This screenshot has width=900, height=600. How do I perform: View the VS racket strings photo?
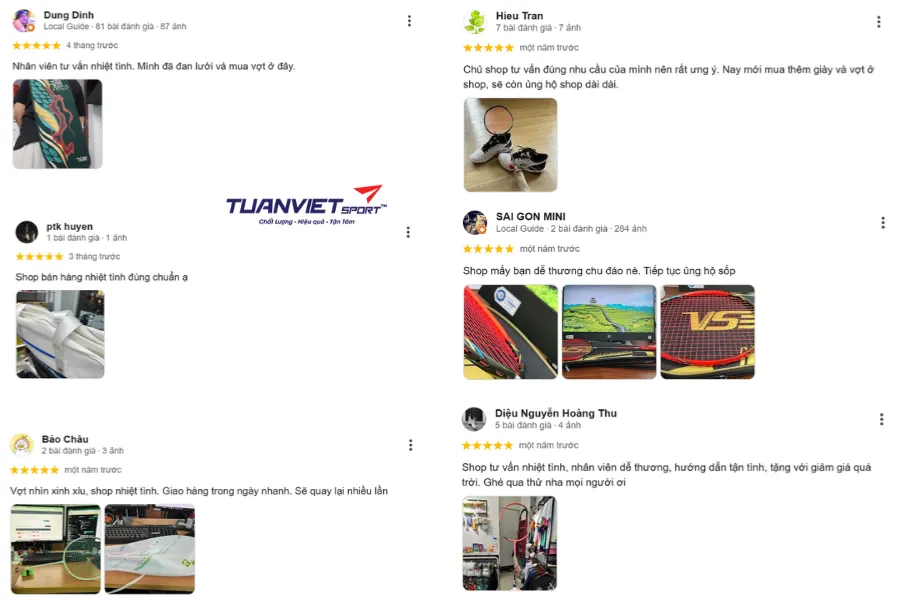(x=708, y=332)
